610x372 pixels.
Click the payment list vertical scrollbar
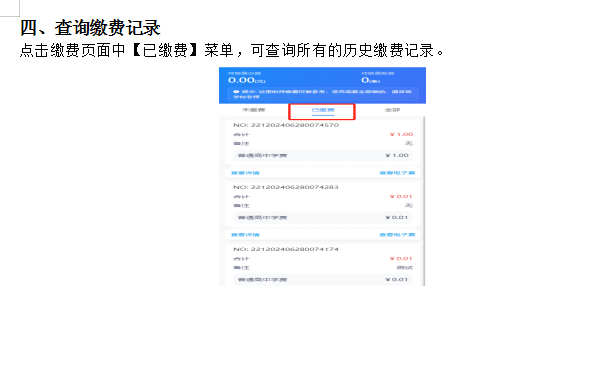pyautogui.click(x=424, y=201)
